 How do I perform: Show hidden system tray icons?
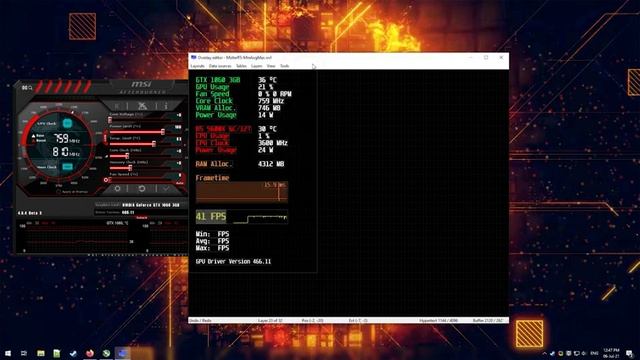(x=544, y=353)
